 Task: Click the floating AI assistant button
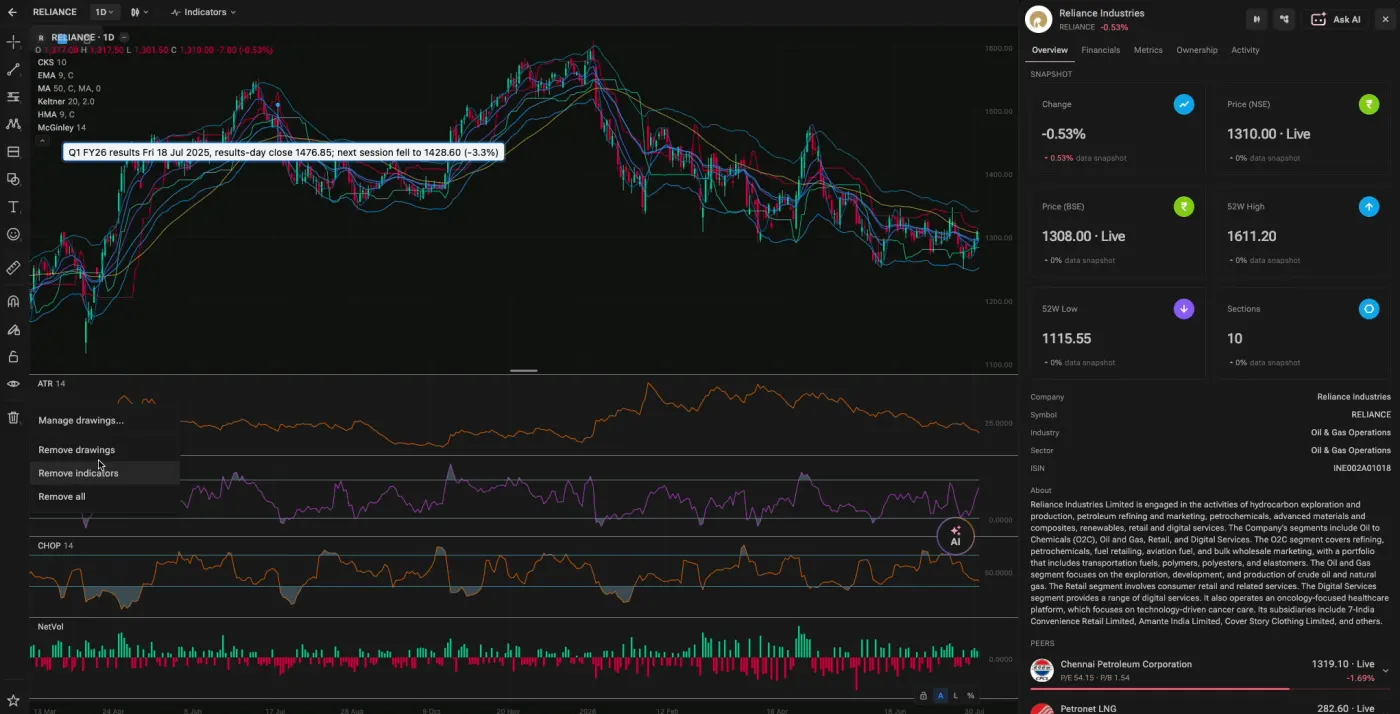click(955, 536)
